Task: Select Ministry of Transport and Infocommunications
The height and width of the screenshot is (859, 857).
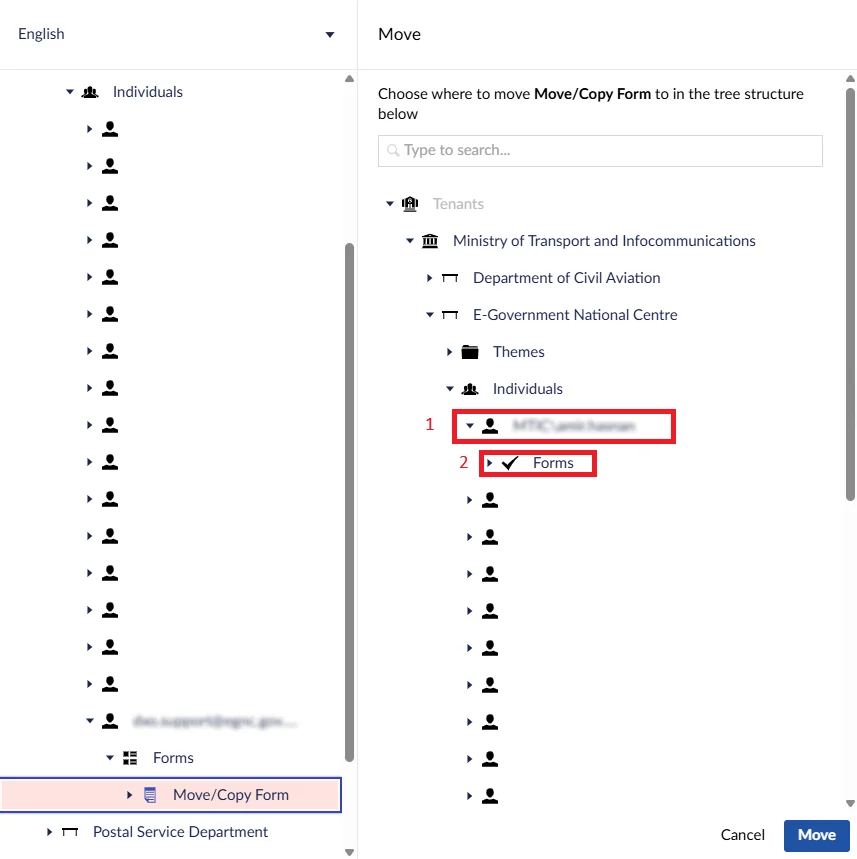Action: point(604,241)
